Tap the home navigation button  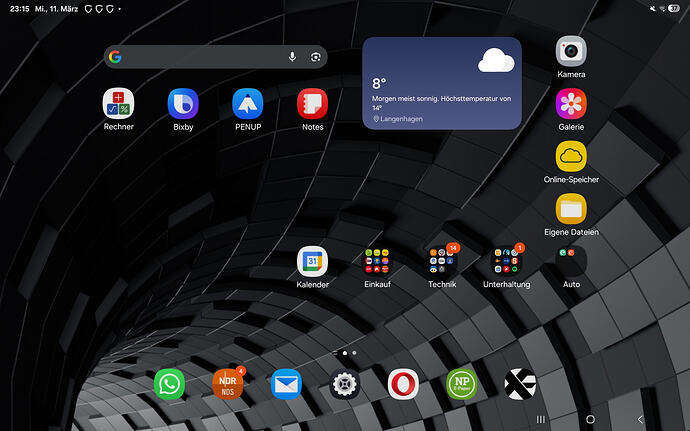coord(591,419)
